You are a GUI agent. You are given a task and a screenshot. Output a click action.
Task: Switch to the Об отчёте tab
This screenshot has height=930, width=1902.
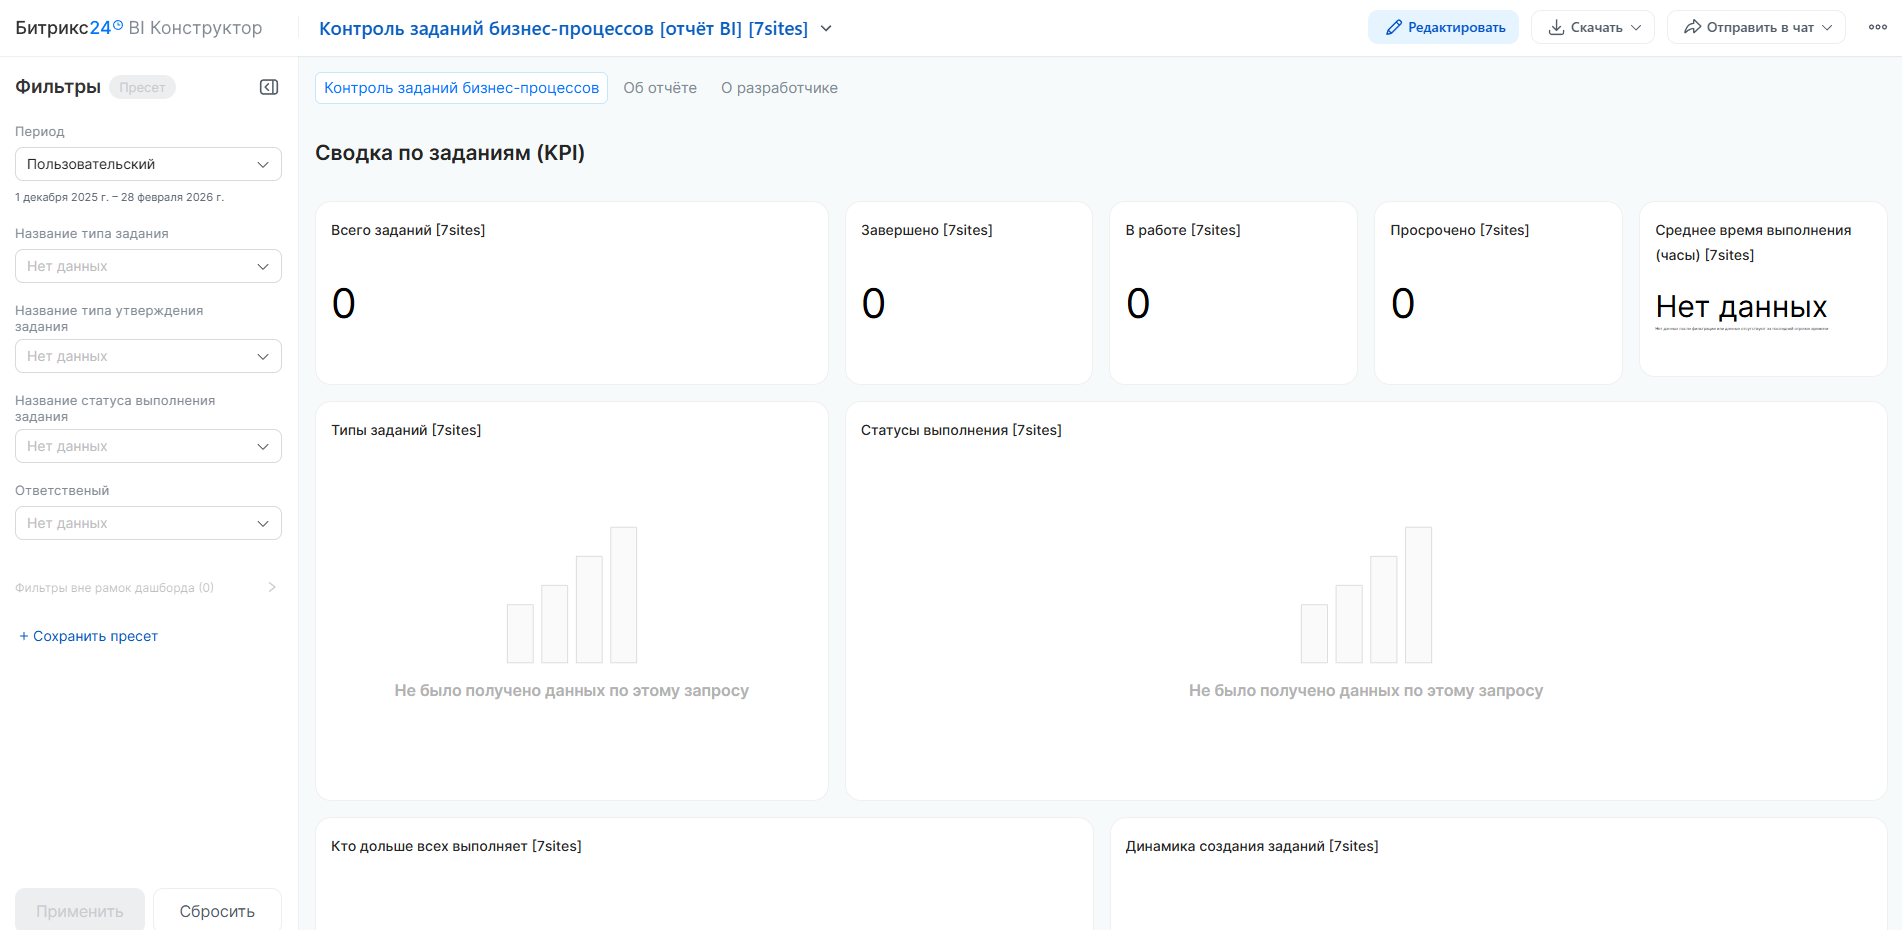click(x=660, y=88)
